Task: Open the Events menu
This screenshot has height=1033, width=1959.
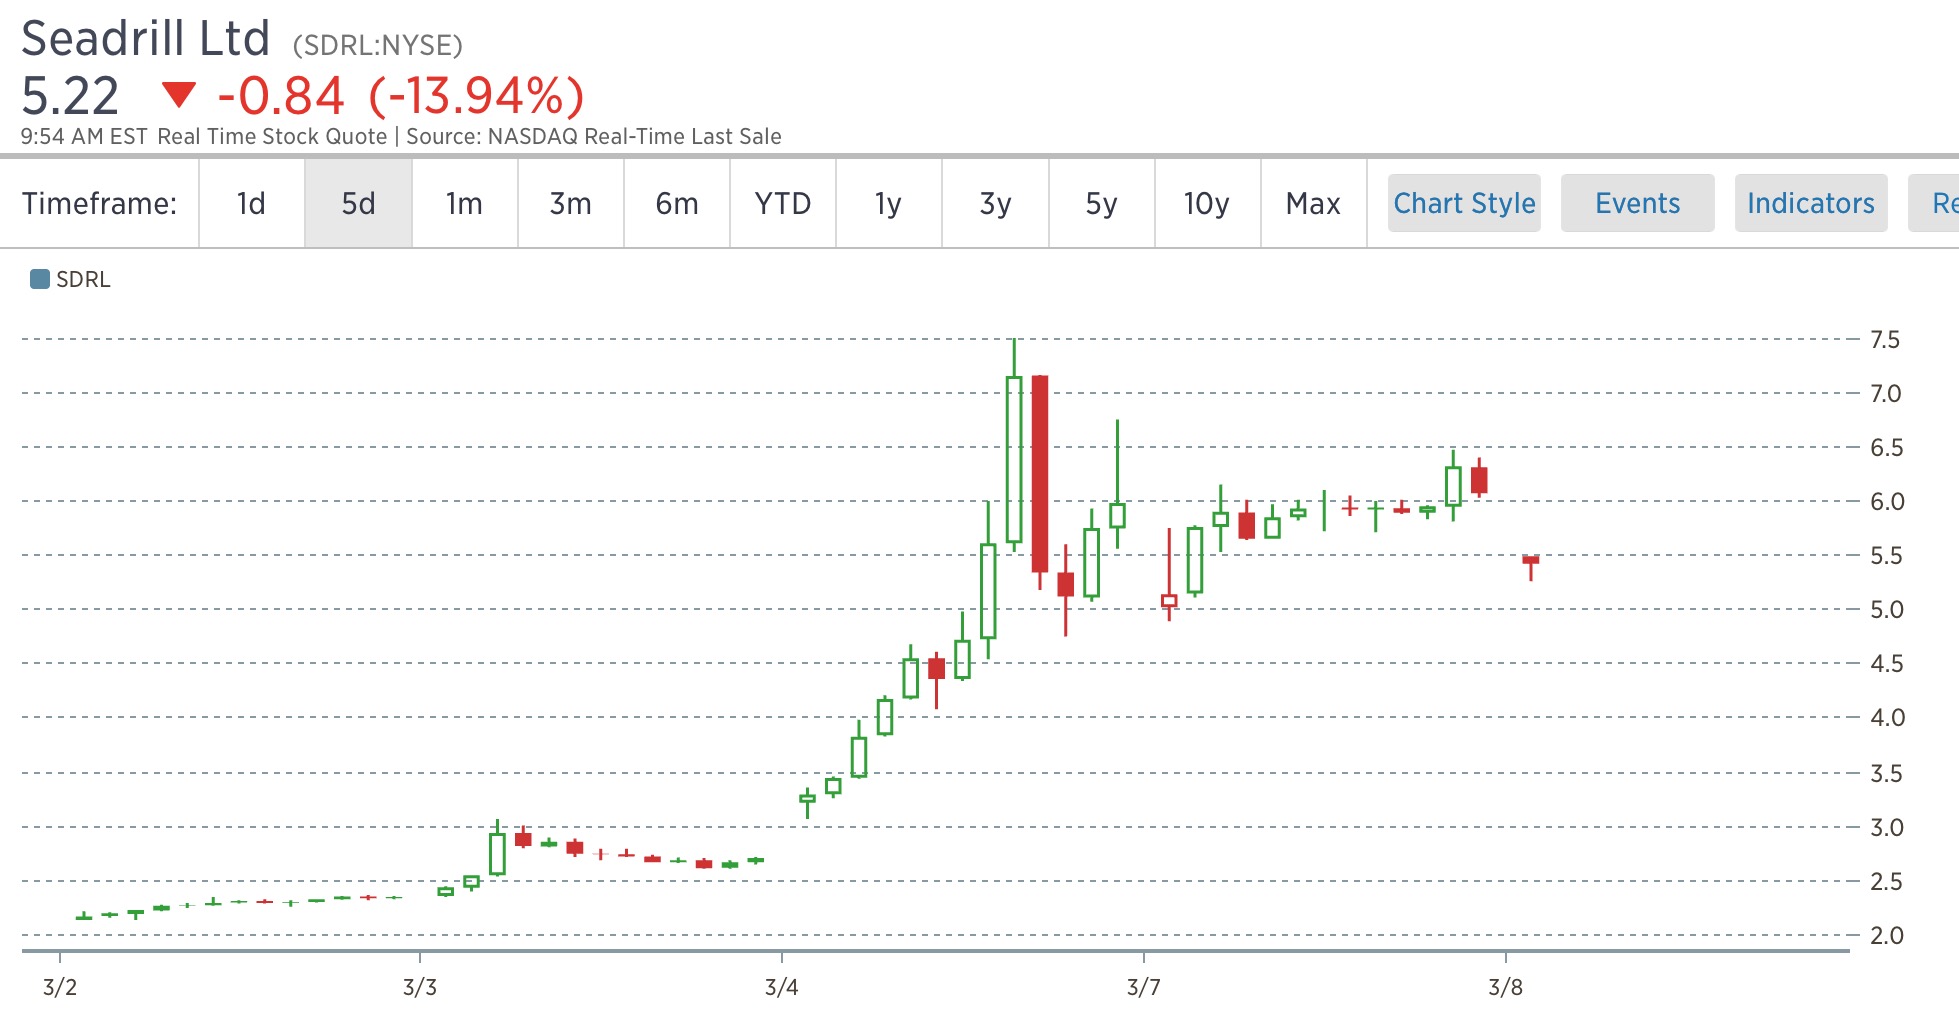Action: pos(1638,203)
